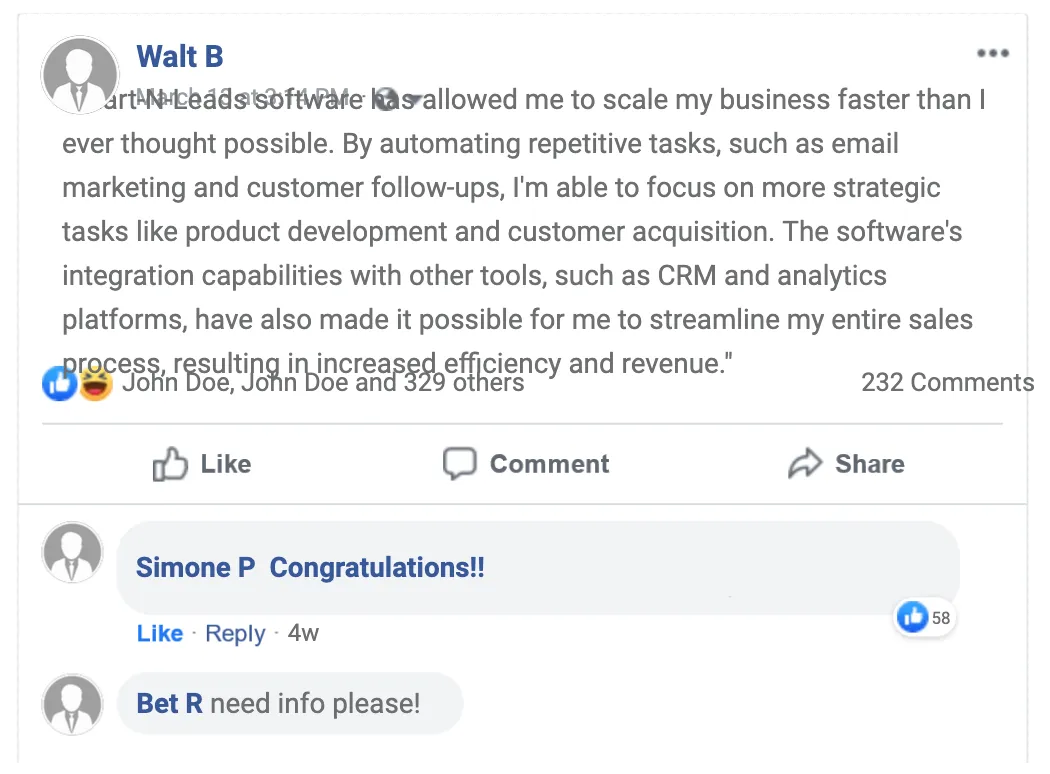Click Walt B's profile avatar
Screen dimensions: 1050x774
point(79,76)
